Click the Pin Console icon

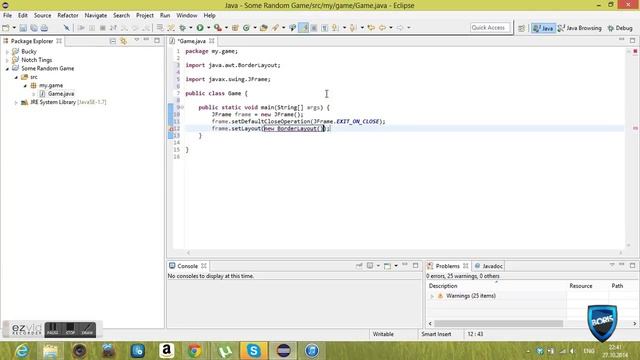tap(359, 266)
